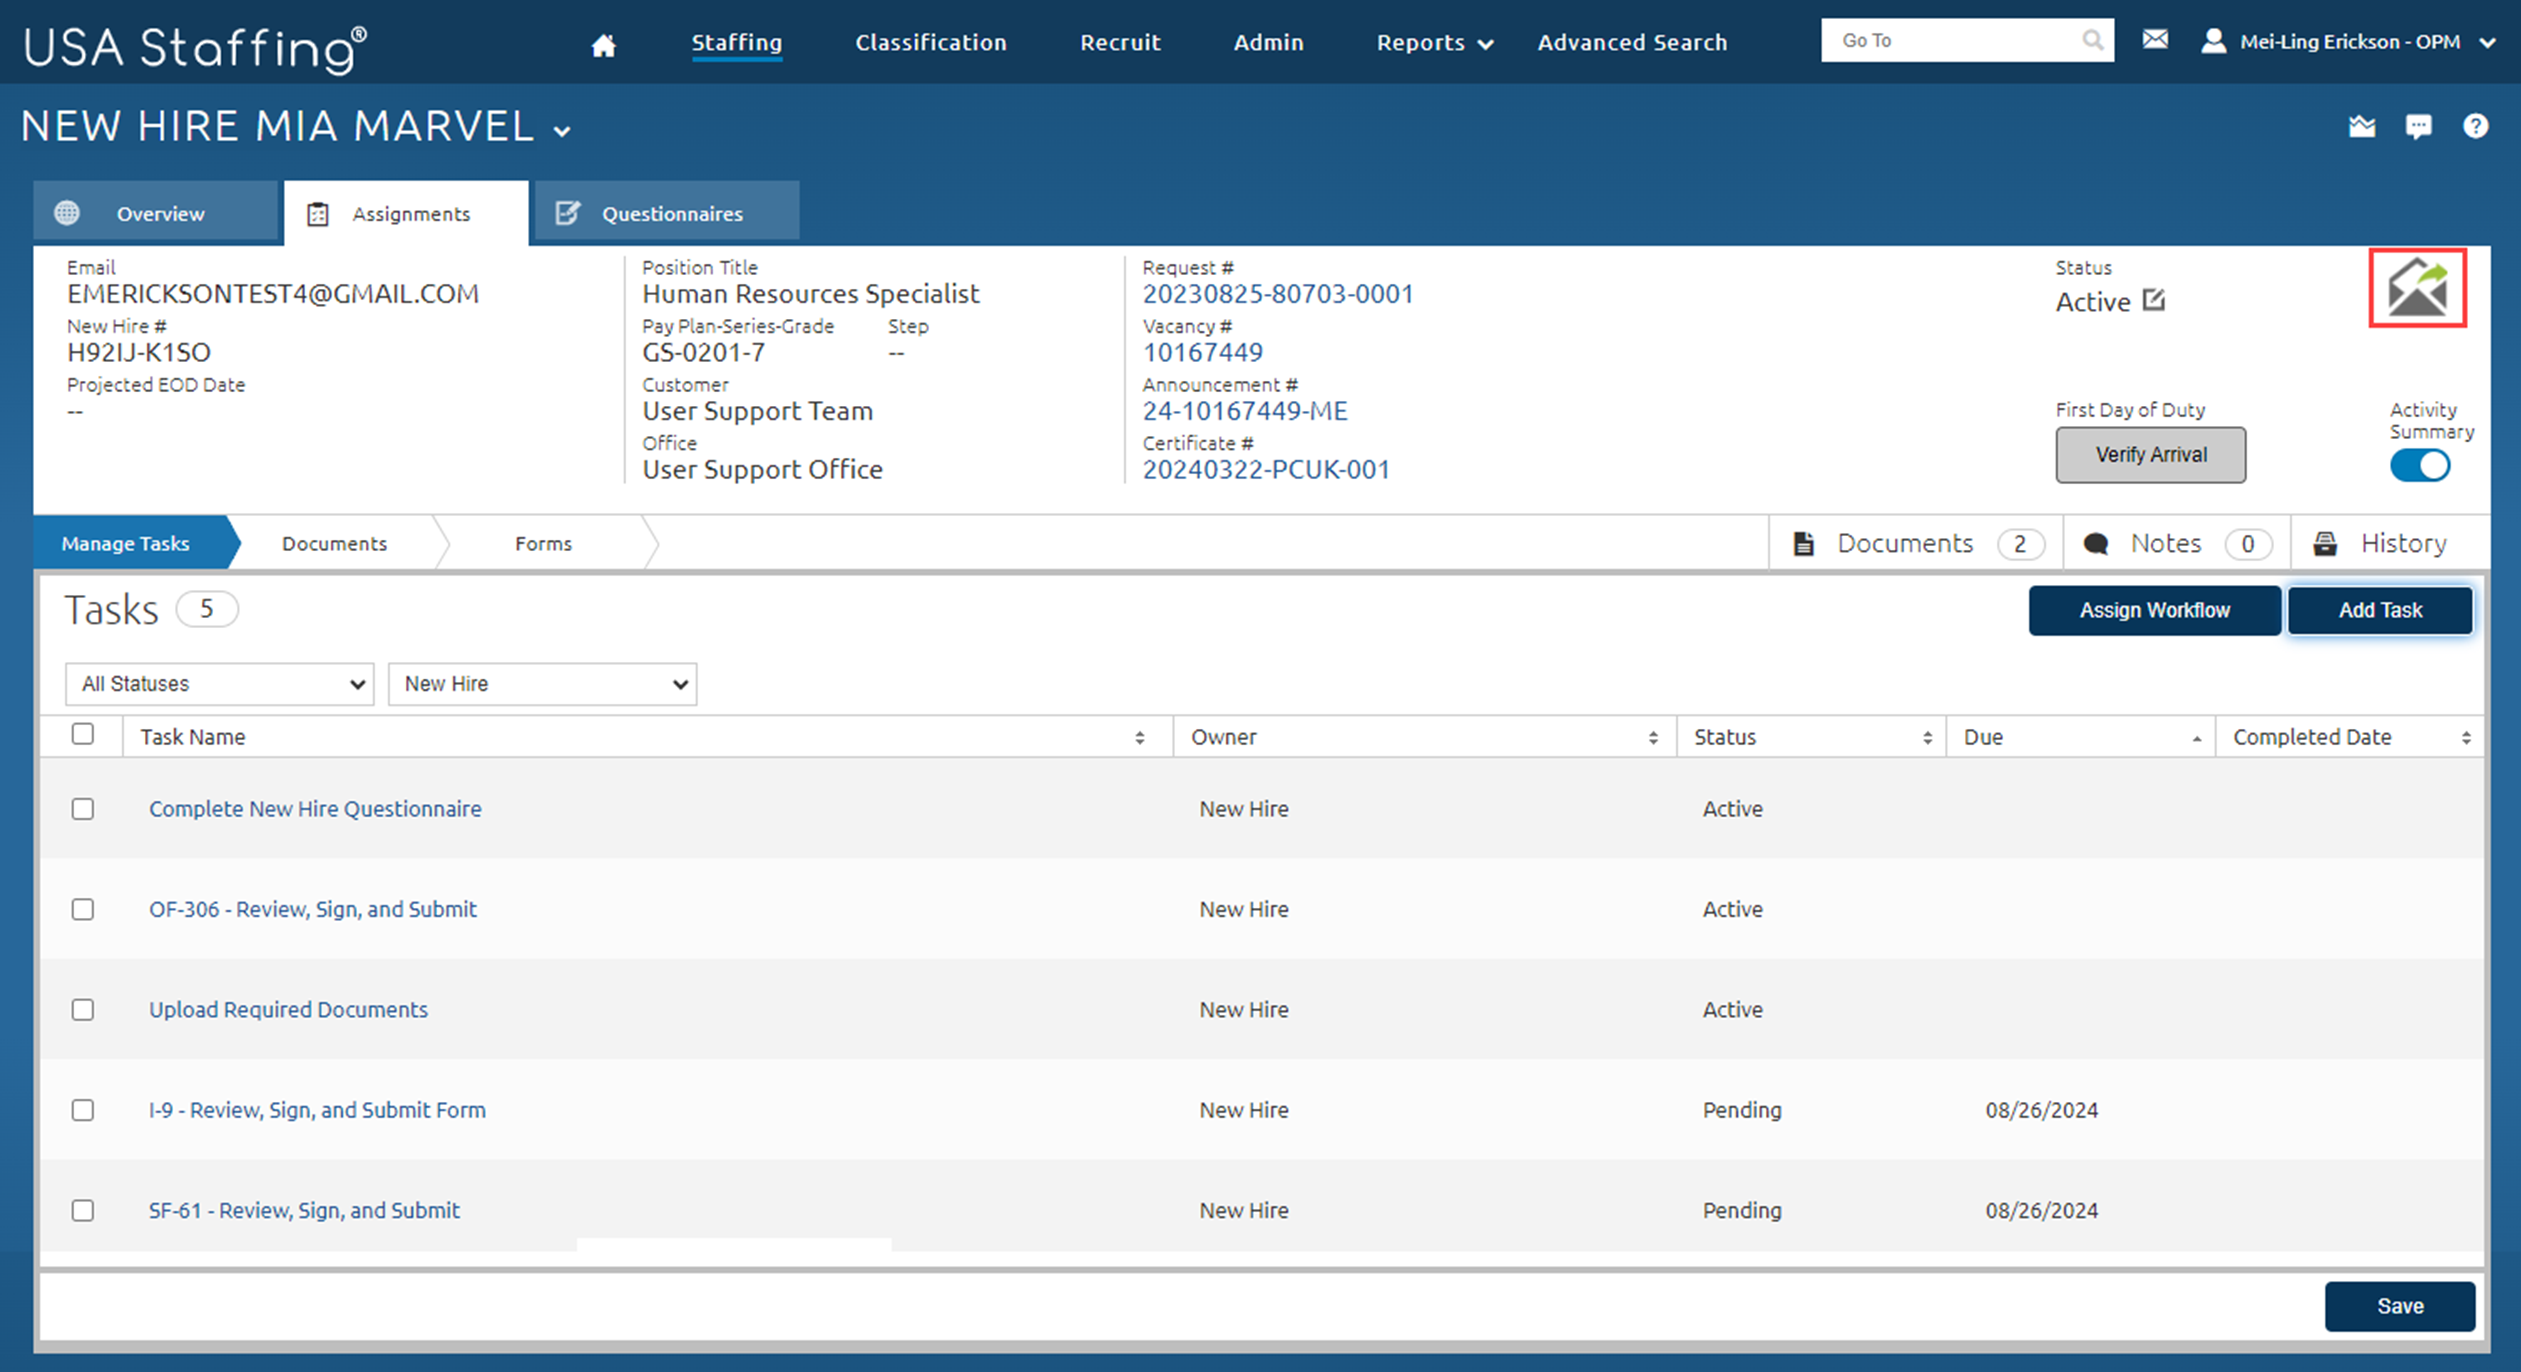This screenshot has height=1372, width=2521.
Task: Open the mail envelope icon in header
Action: coord(2155,40)
